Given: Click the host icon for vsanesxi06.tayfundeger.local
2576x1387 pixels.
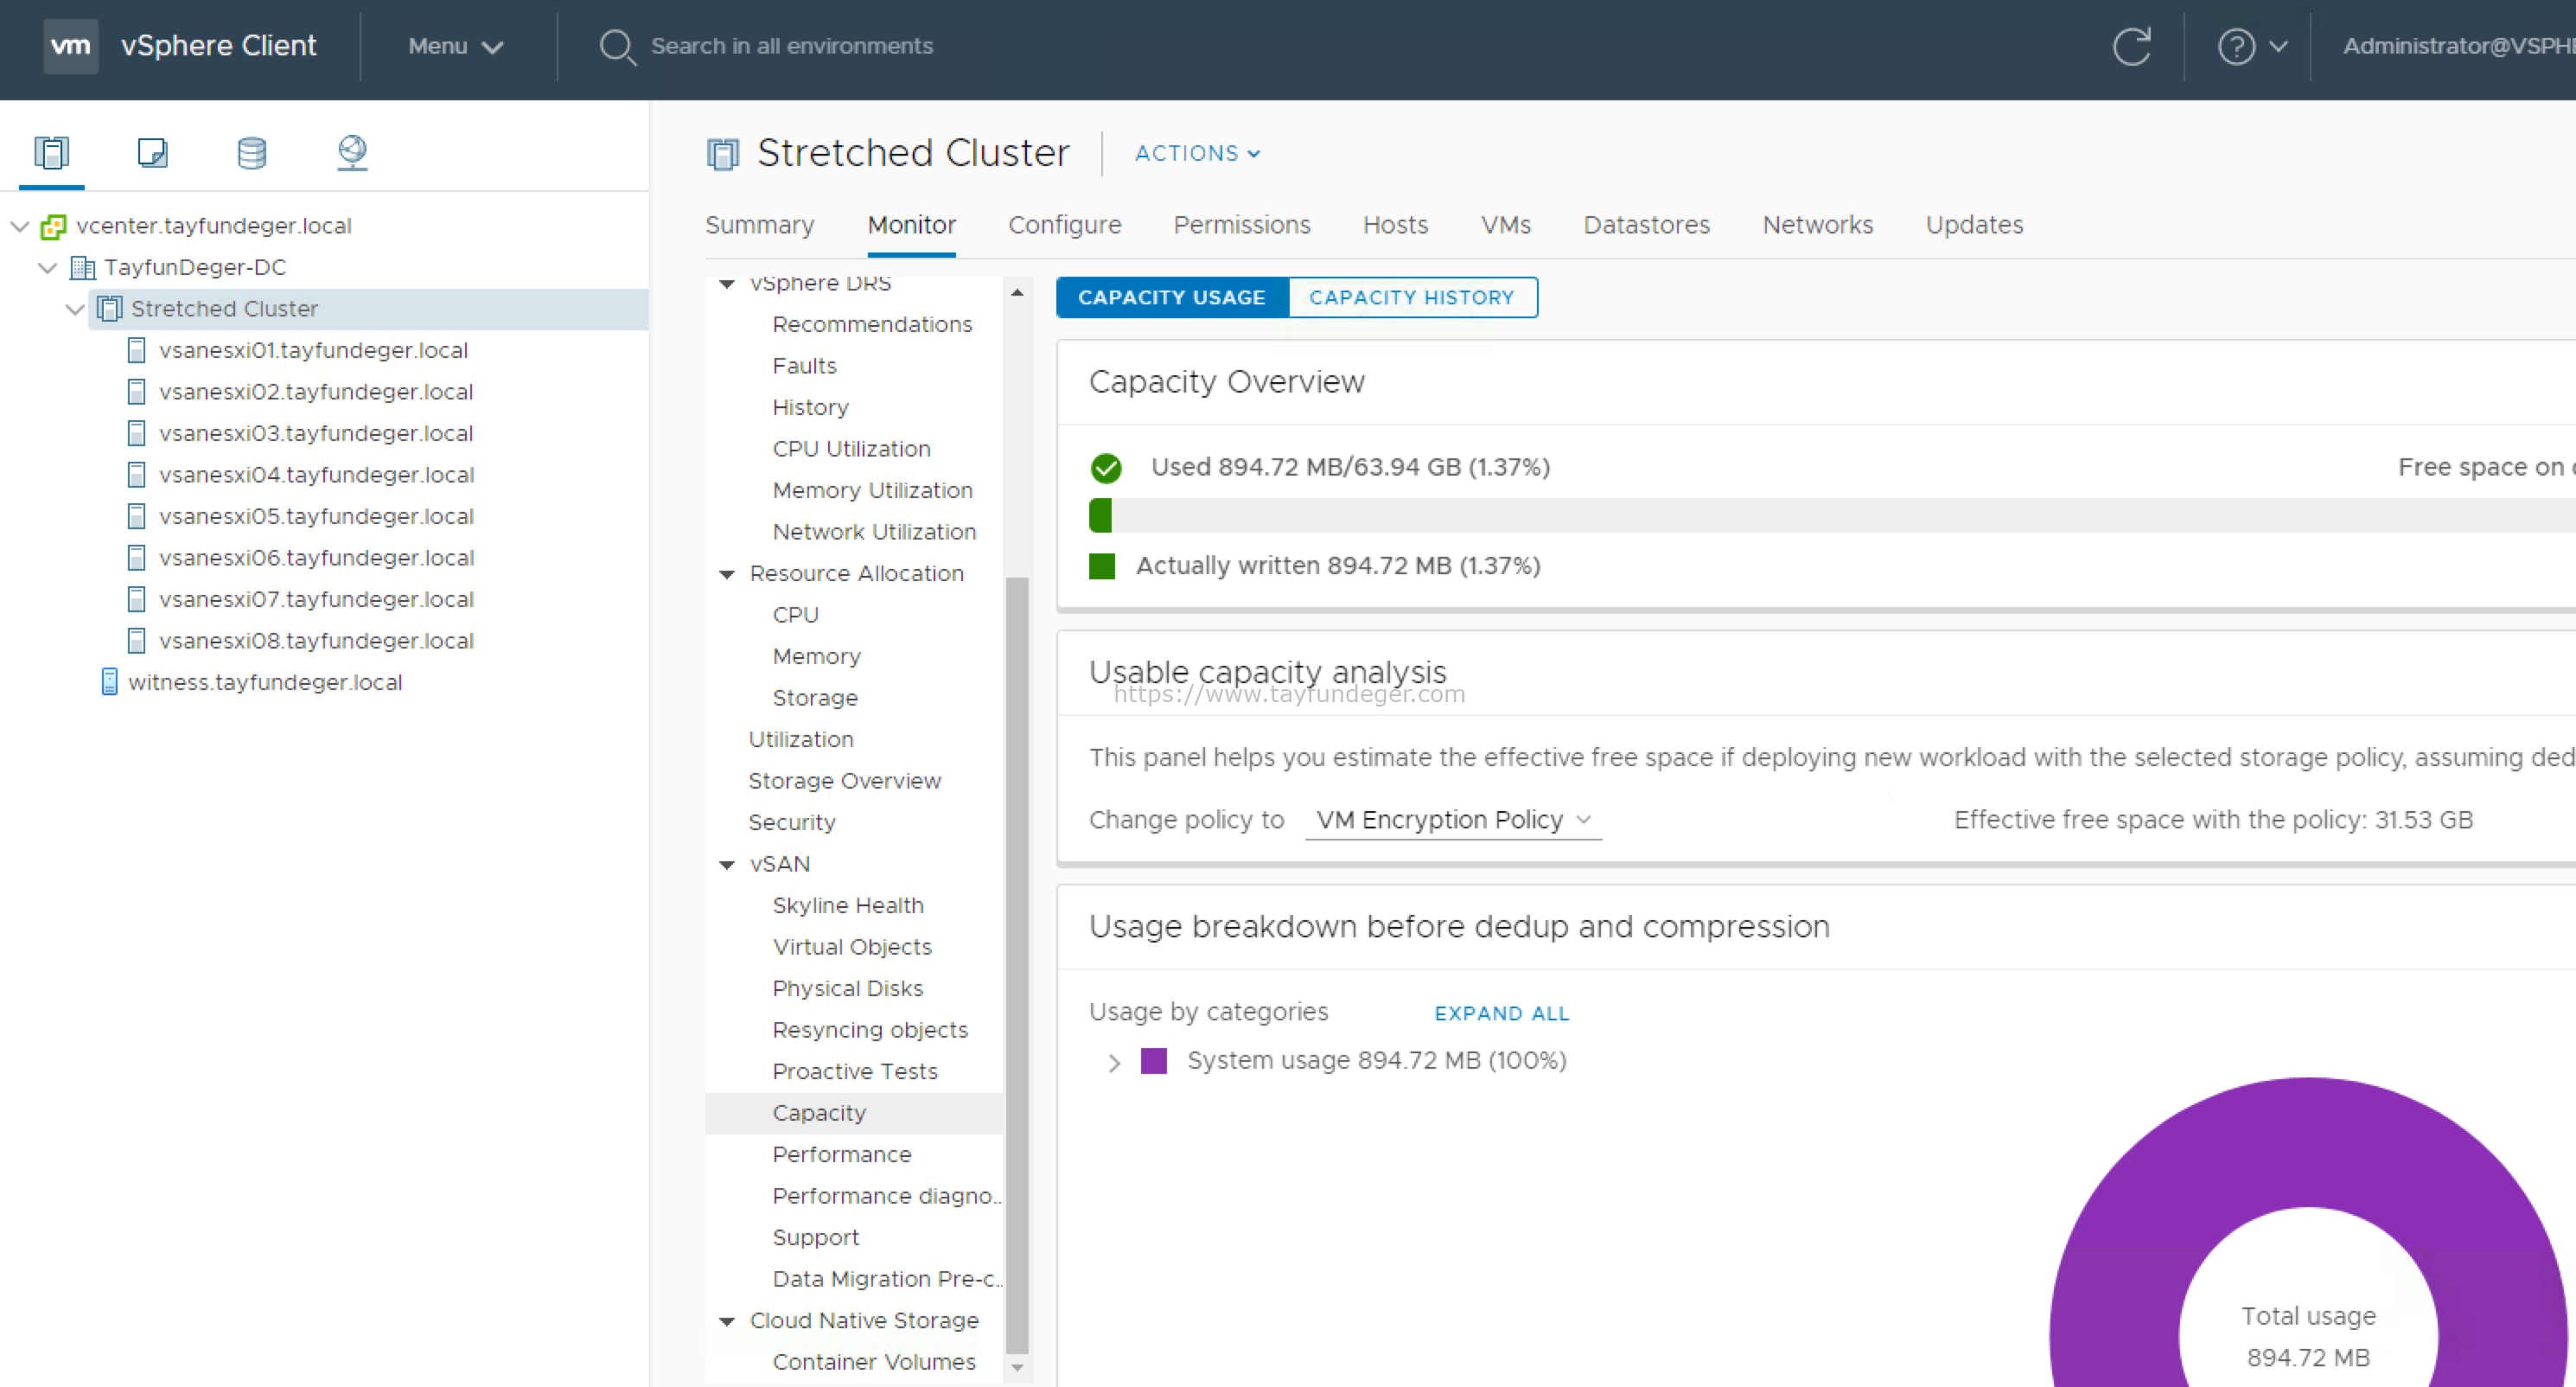Looking at the screenshot, I should click(x=137, y=558).
